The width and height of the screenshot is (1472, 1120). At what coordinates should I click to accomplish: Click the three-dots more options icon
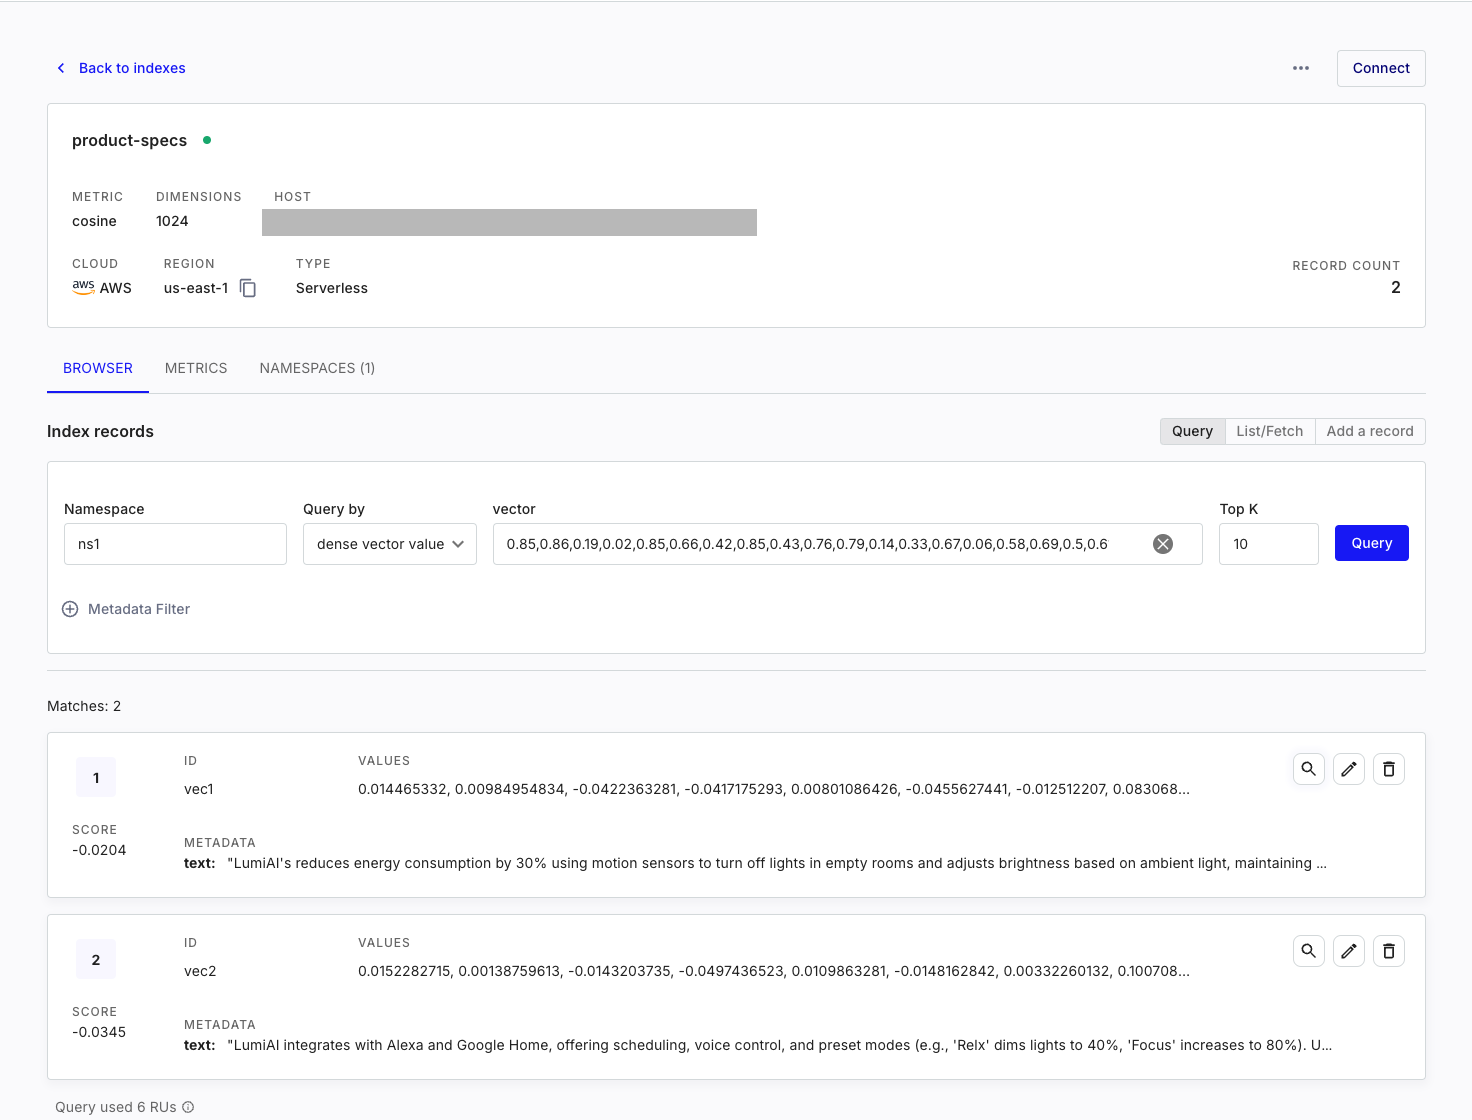click(1300, 68)
